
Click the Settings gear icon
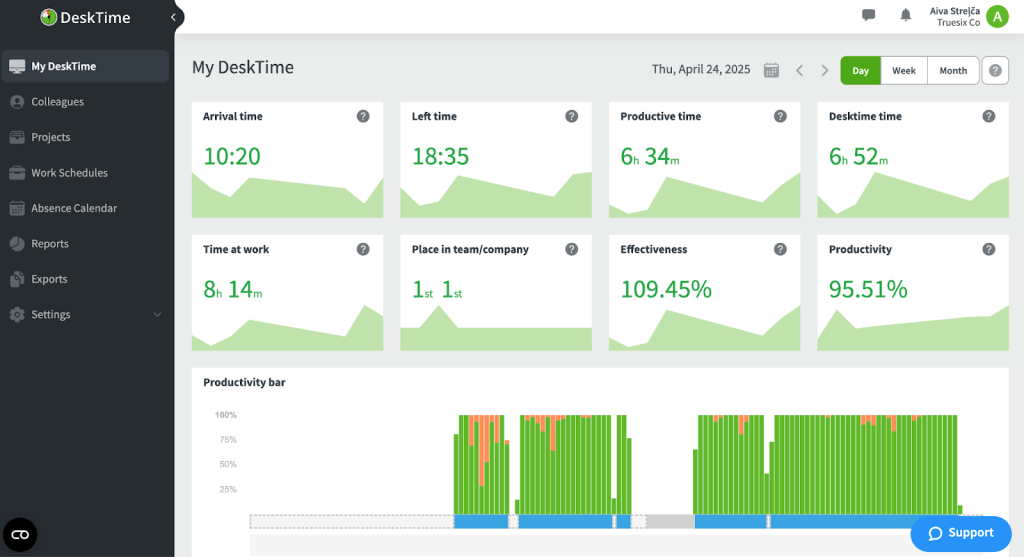click(x=17, y=314)
